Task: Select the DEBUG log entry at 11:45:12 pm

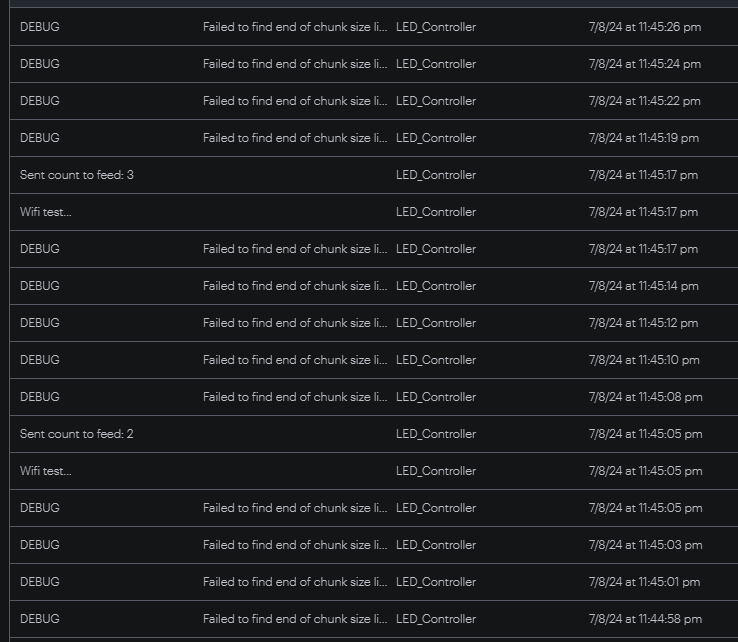Action: pos(374,323)
